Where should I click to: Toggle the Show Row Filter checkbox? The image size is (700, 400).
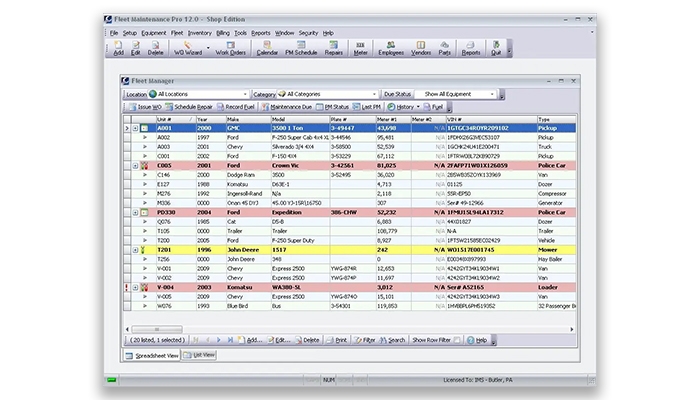tap(457, 340)
